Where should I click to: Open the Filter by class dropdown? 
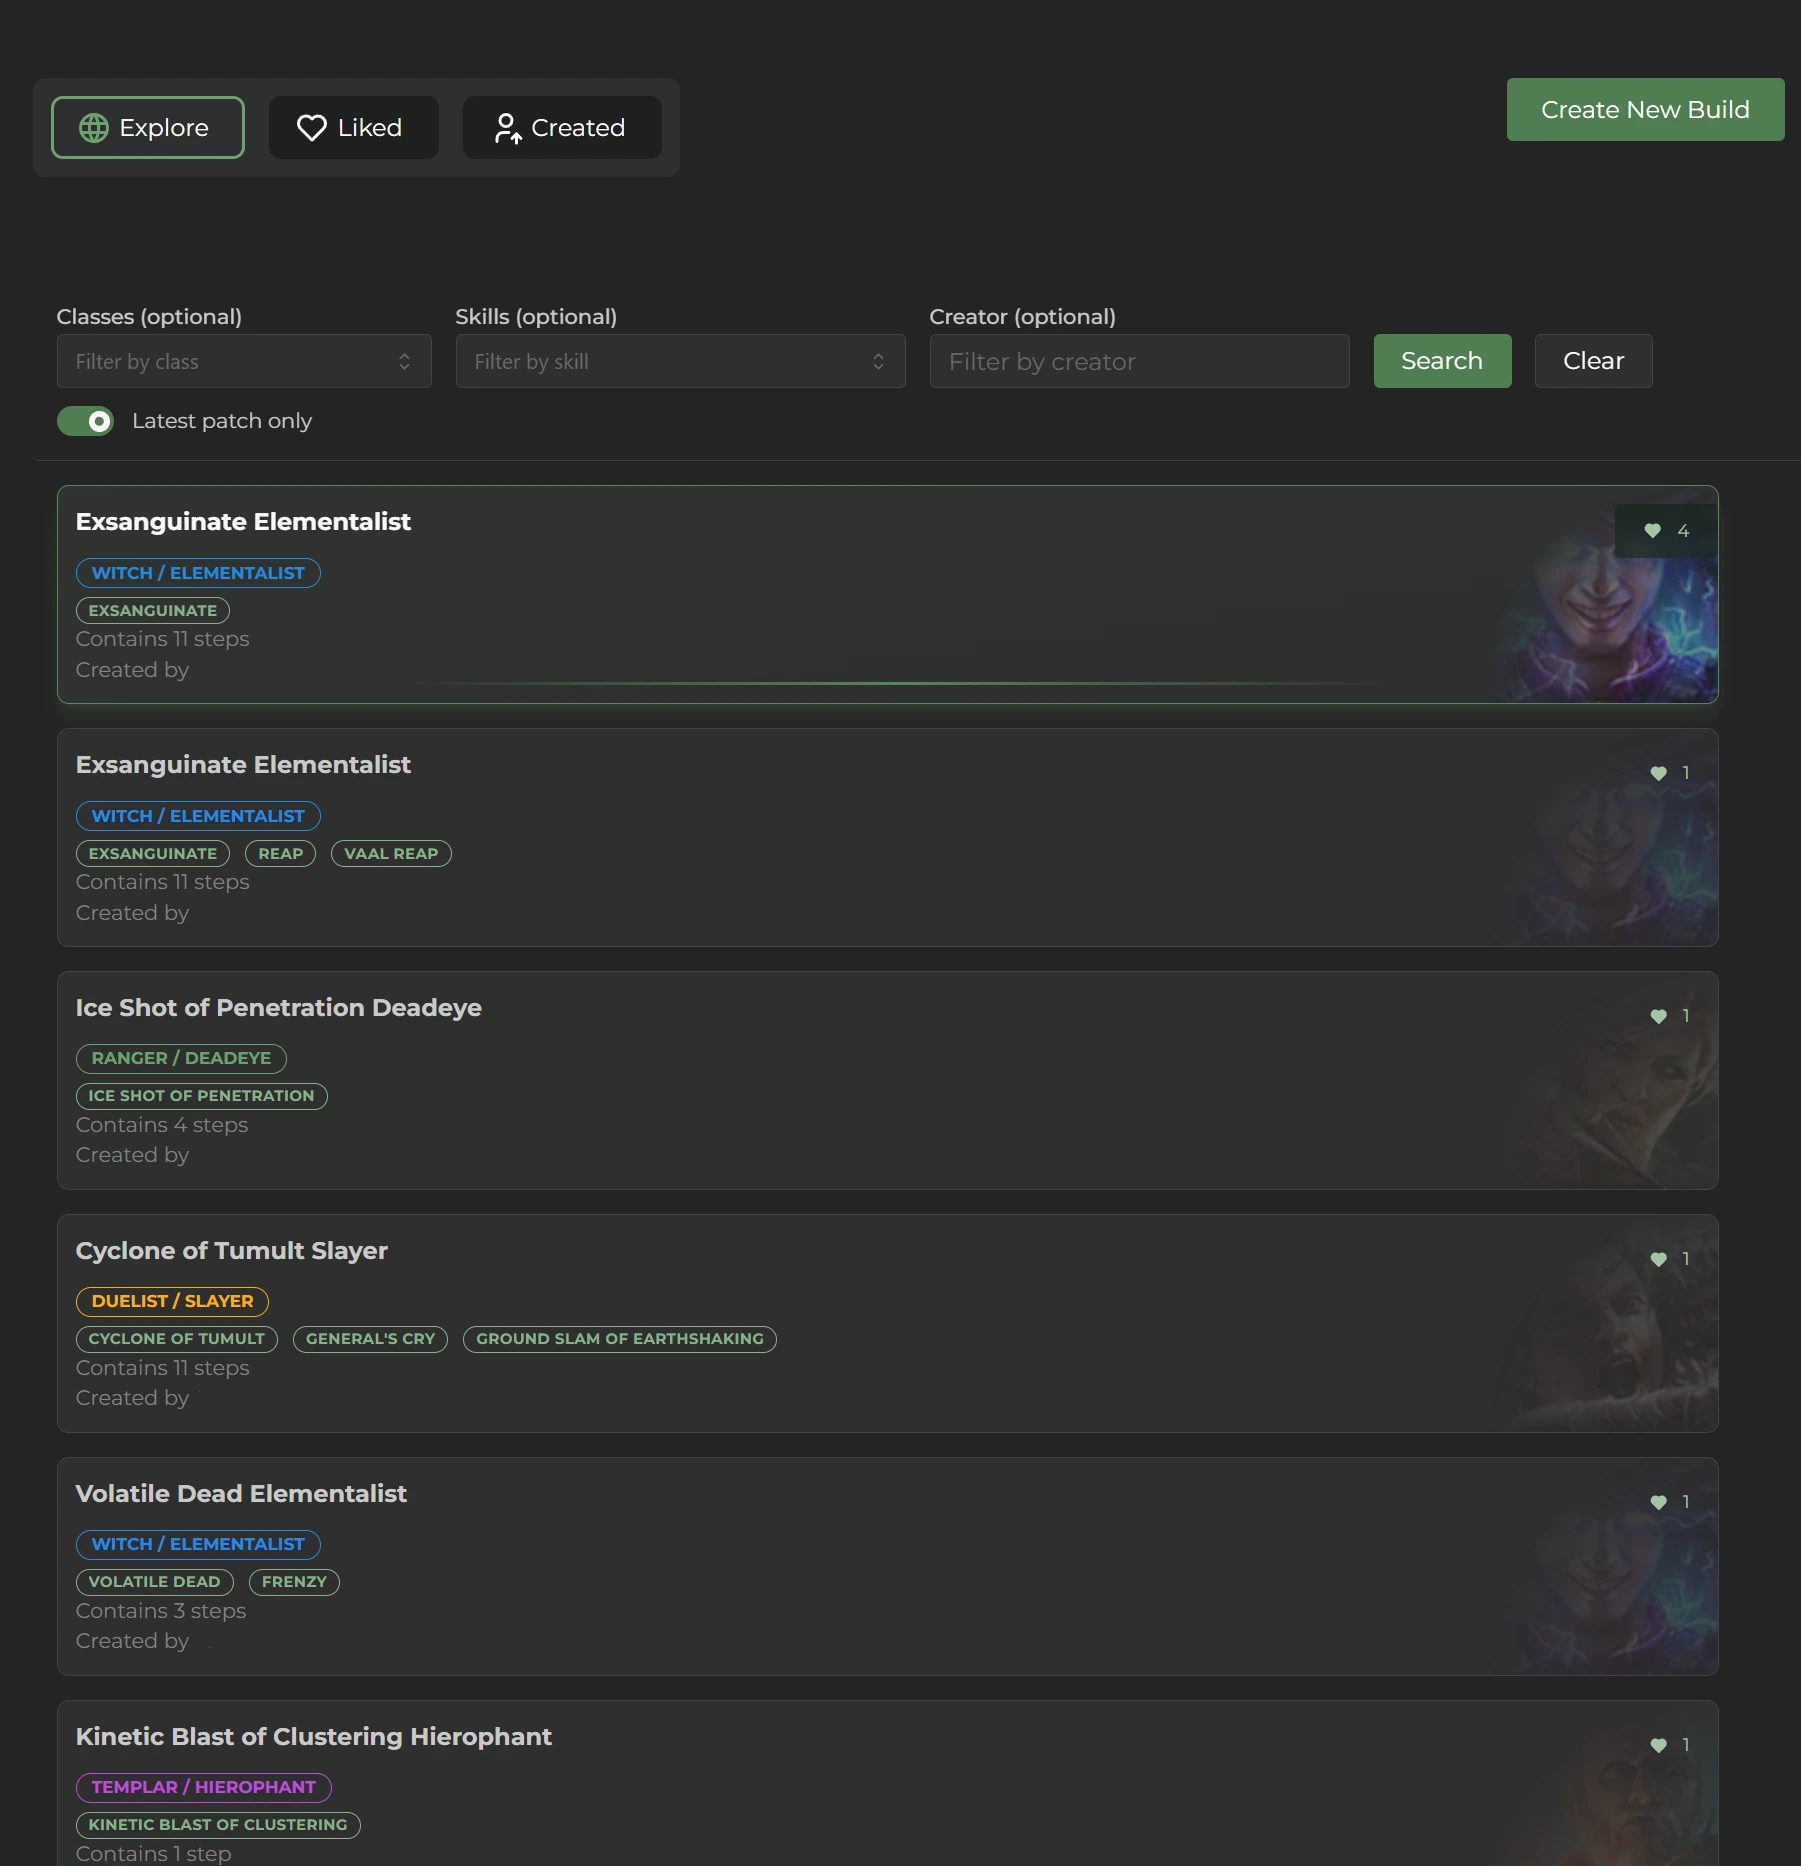[243, 361]
